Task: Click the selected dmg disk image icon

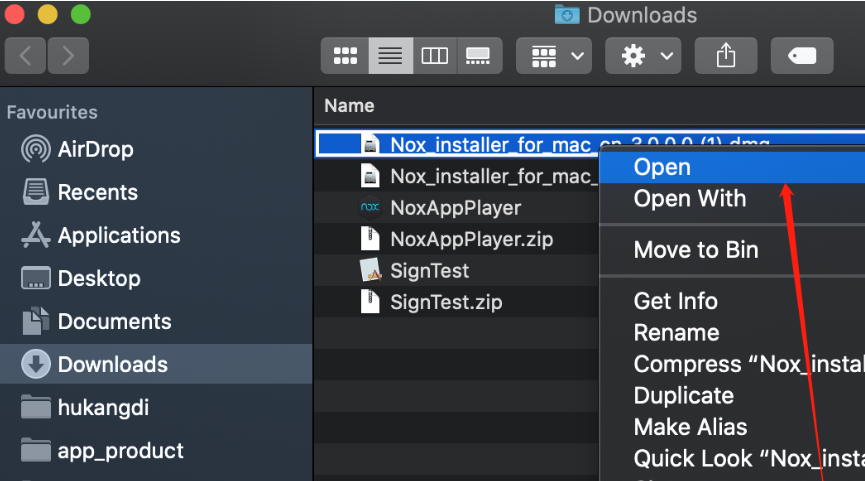Action: coord(370,145)
